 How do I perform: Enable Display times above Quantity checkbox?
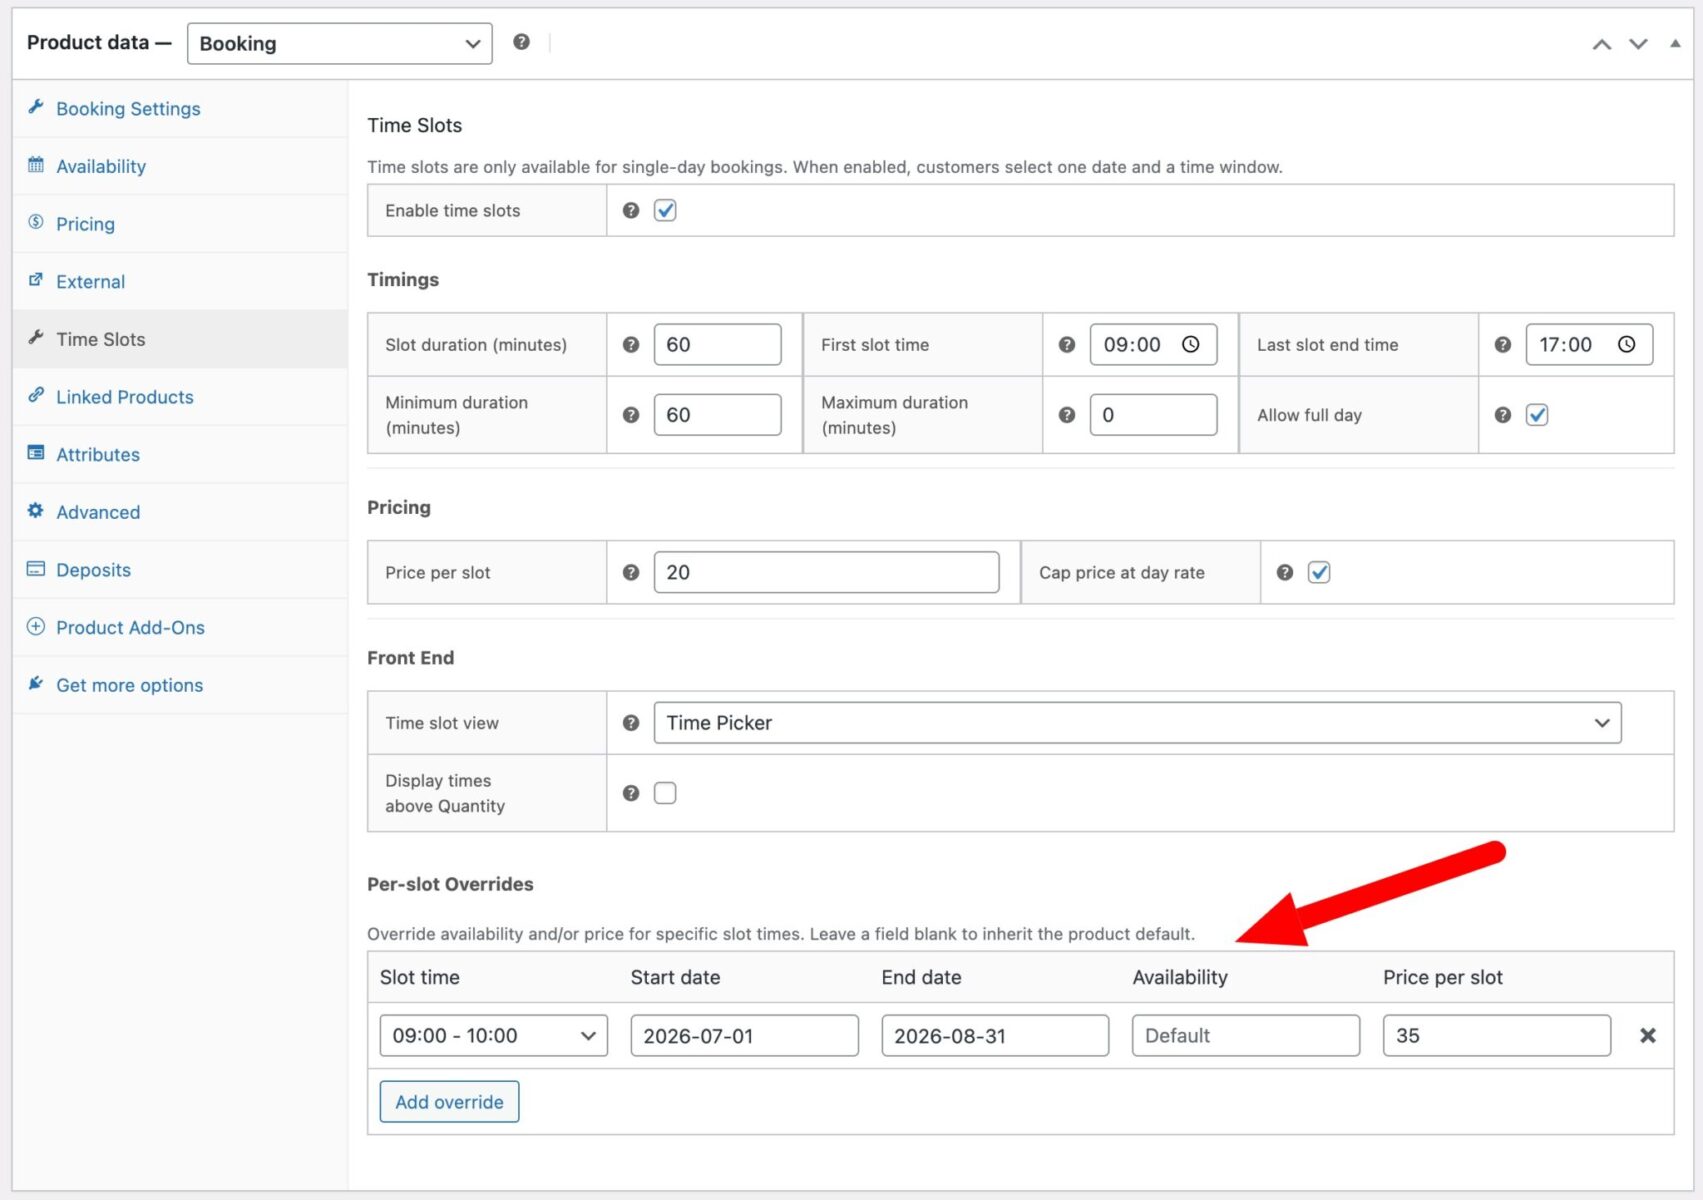click(665, 793)
